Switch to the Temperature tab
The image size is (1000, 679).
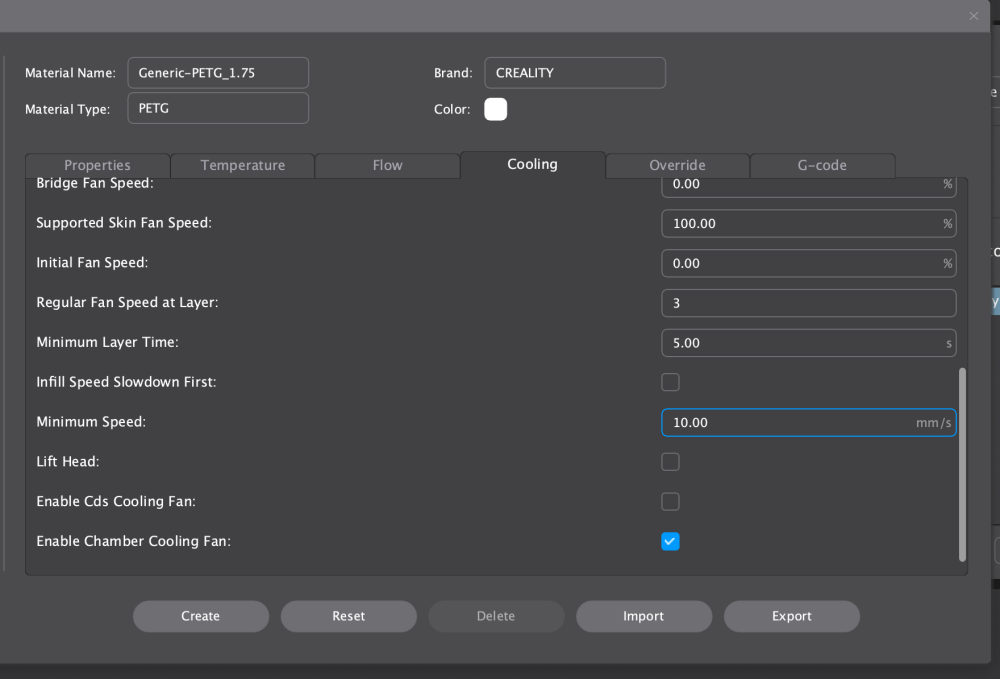[x=242, y=165]
